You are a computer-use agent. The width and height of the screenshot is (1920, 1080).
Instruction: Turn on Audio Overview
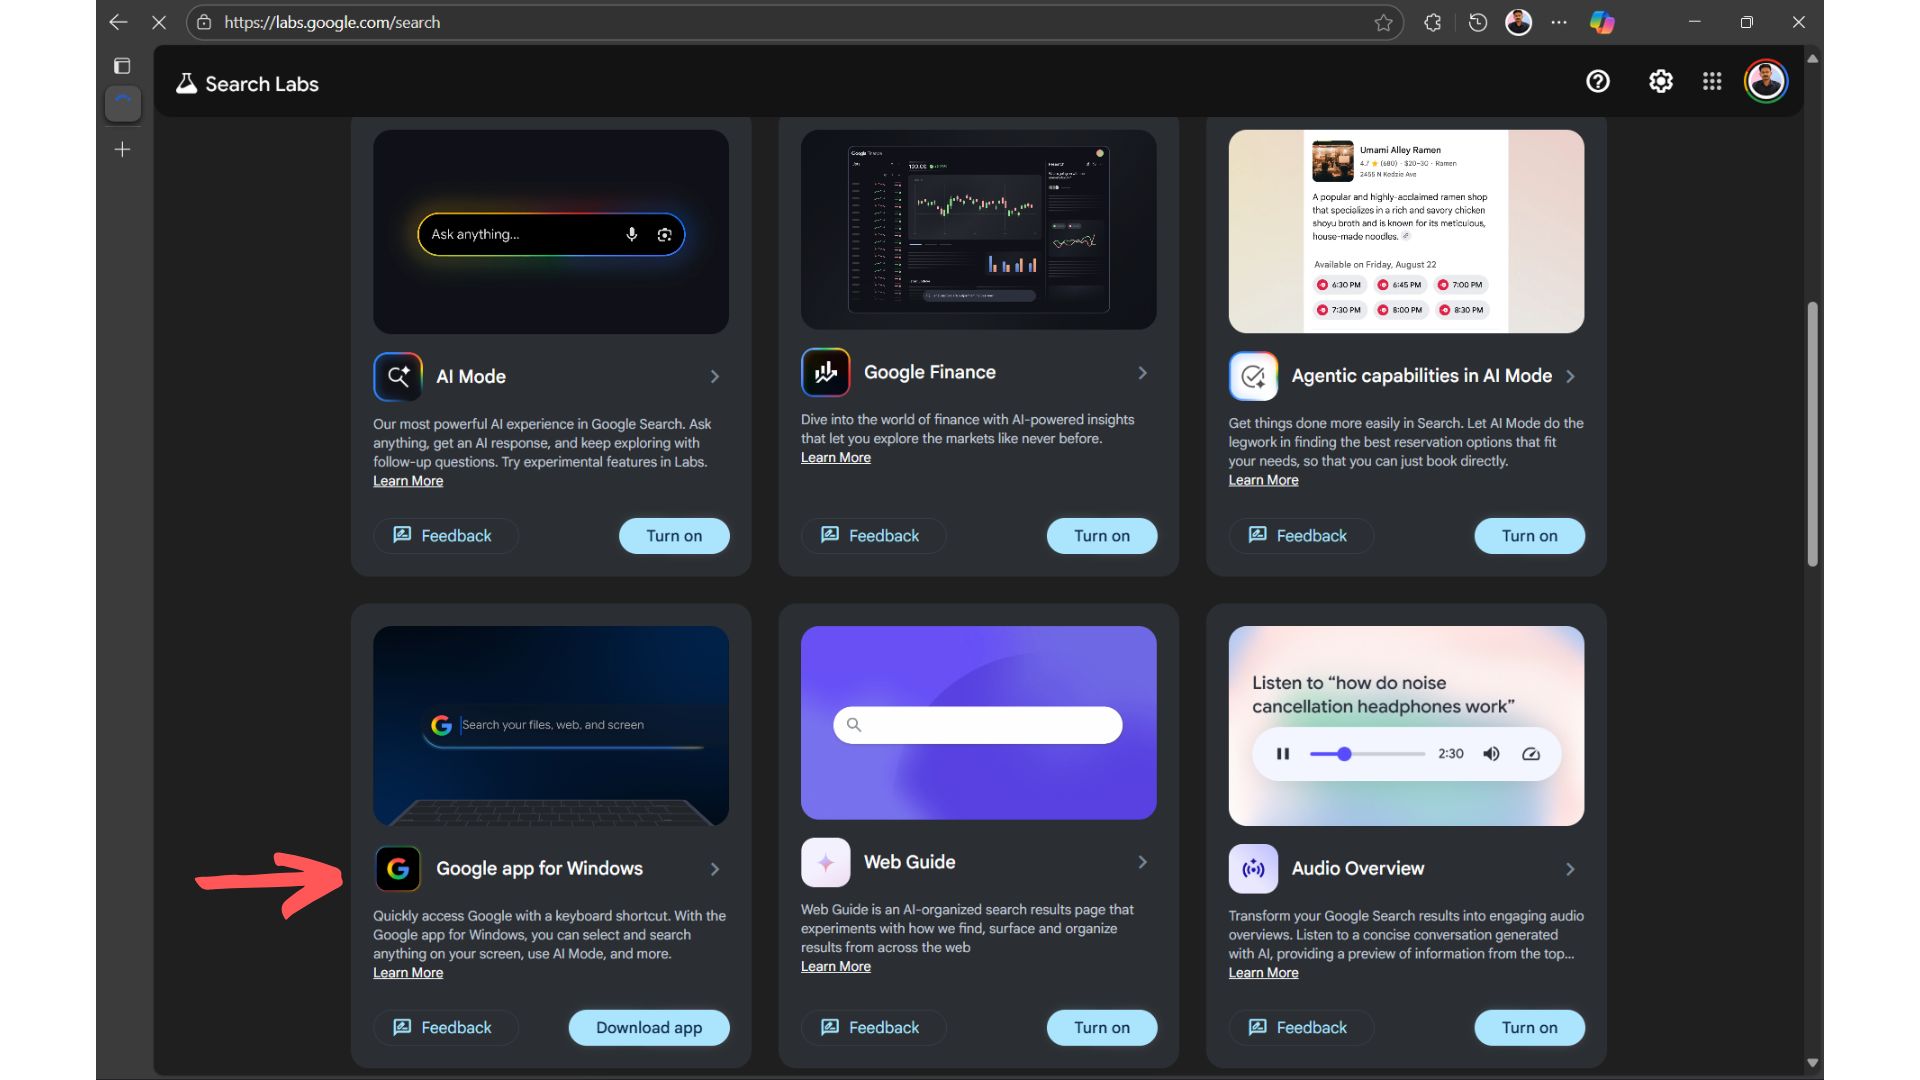pyautogui.click(x=1529, y=1027)
